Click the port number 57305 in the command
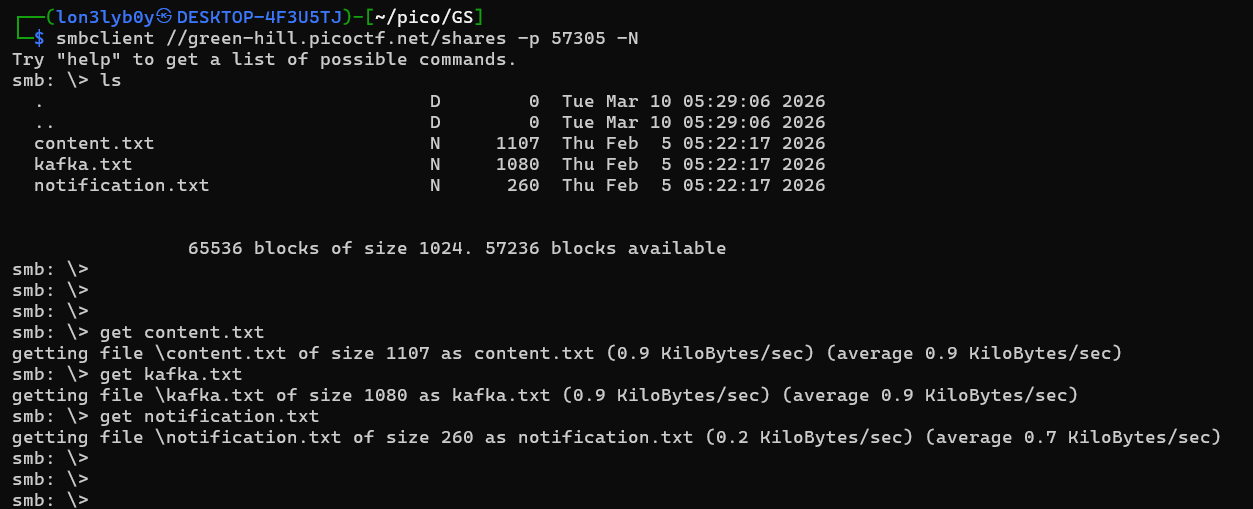This screenshot has height=509, width=1253. click(578, 38)
